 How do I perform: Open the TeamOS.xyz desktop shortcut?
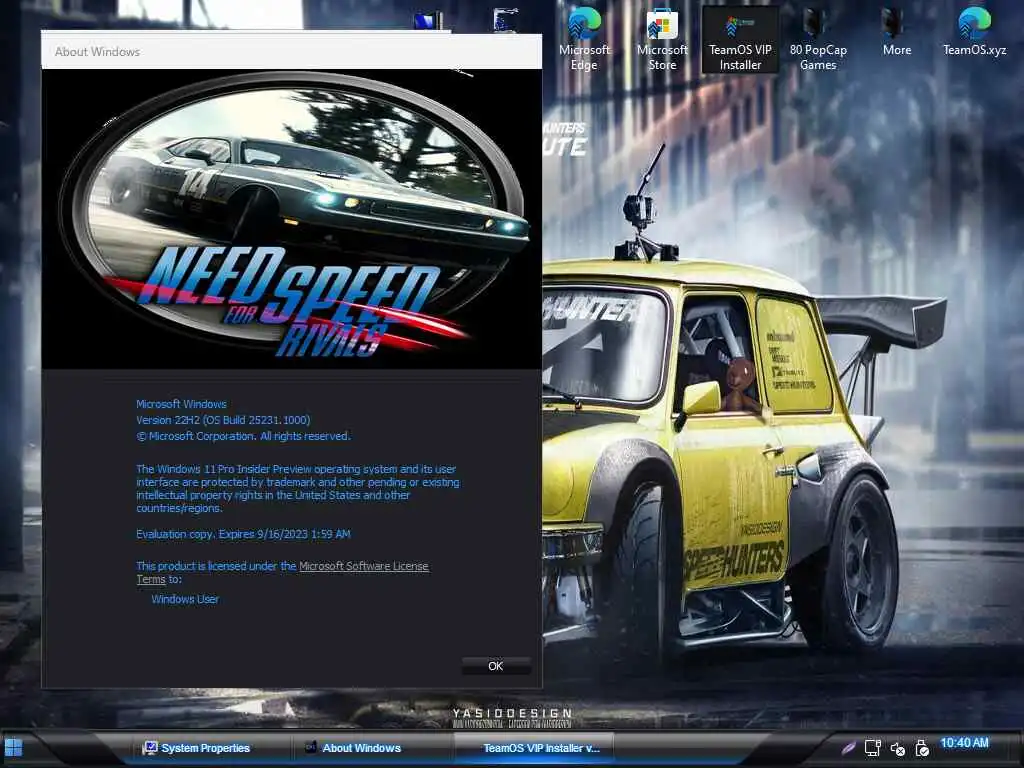[x=974, y=33]
